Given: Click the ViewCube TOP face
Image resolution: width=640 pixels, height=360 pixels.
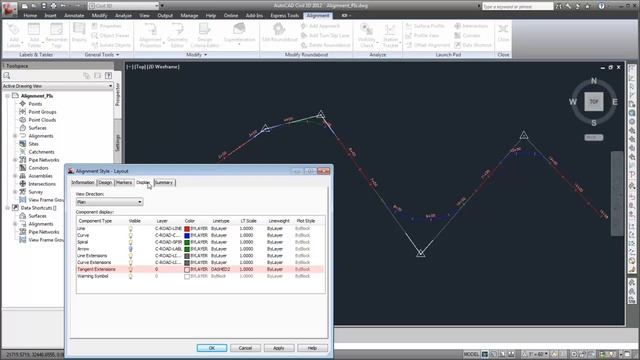Looking at the screenshot, I should (594, 101).
